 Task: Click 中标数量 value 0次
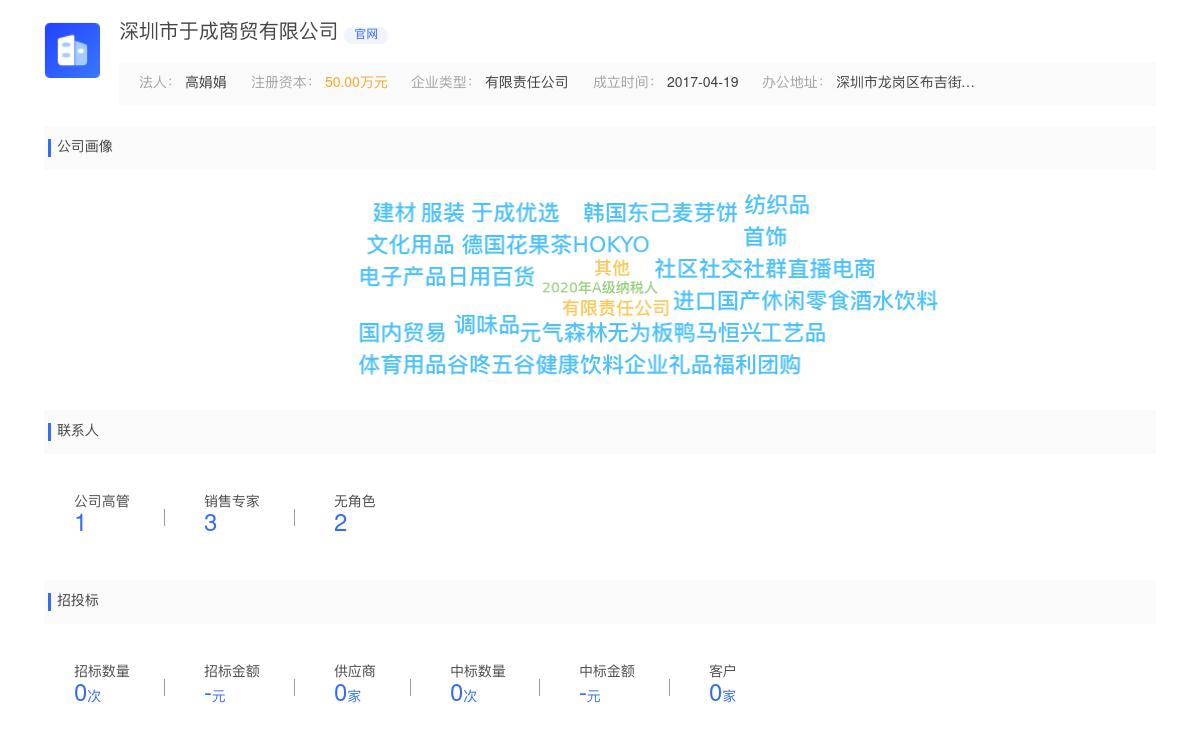[x=464, y=693]
